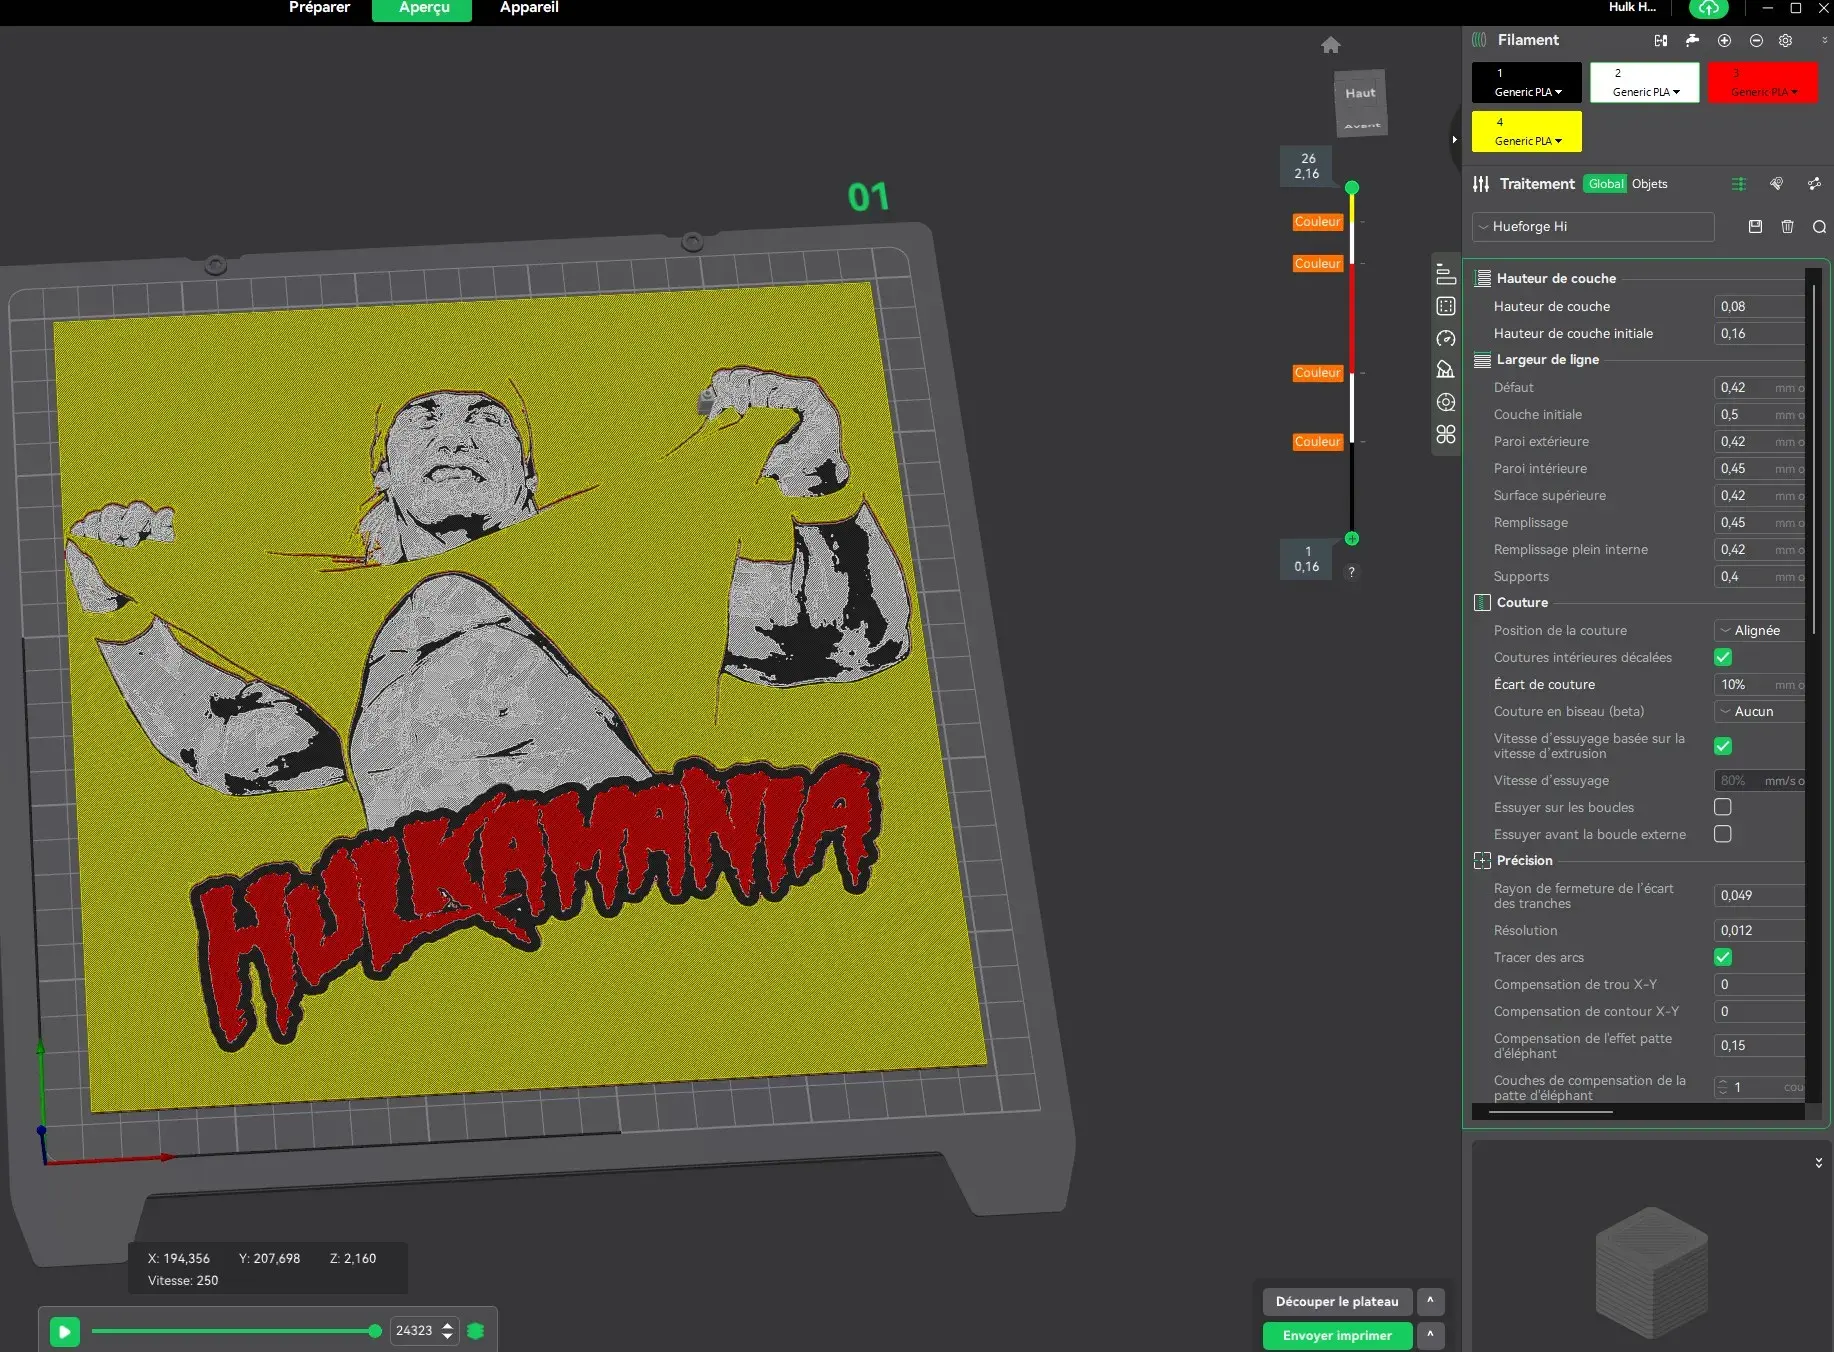Viewport: 1834px width, 1352px height.
Task: Click the bottom plus handle of layer slider
Action: point(1352,538)
